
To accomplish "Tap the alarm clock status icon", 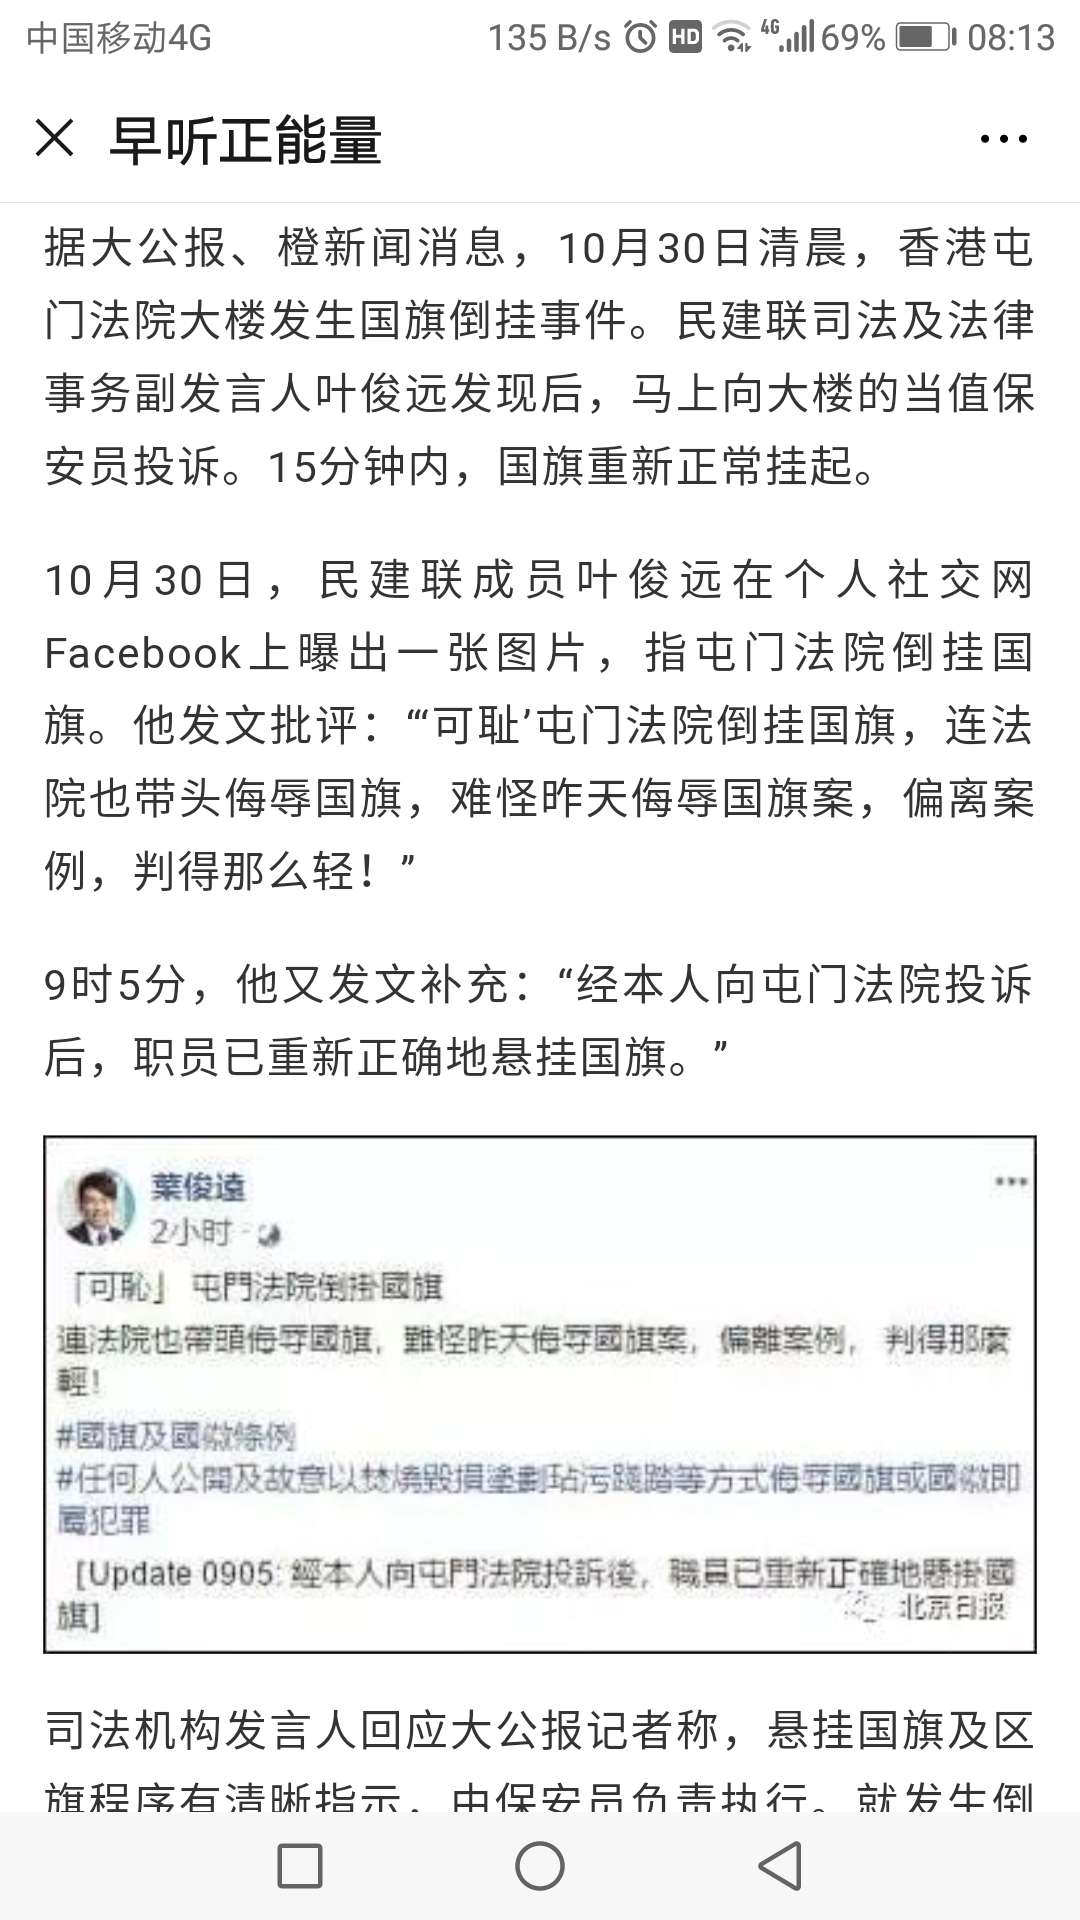I will coord(641,38).
